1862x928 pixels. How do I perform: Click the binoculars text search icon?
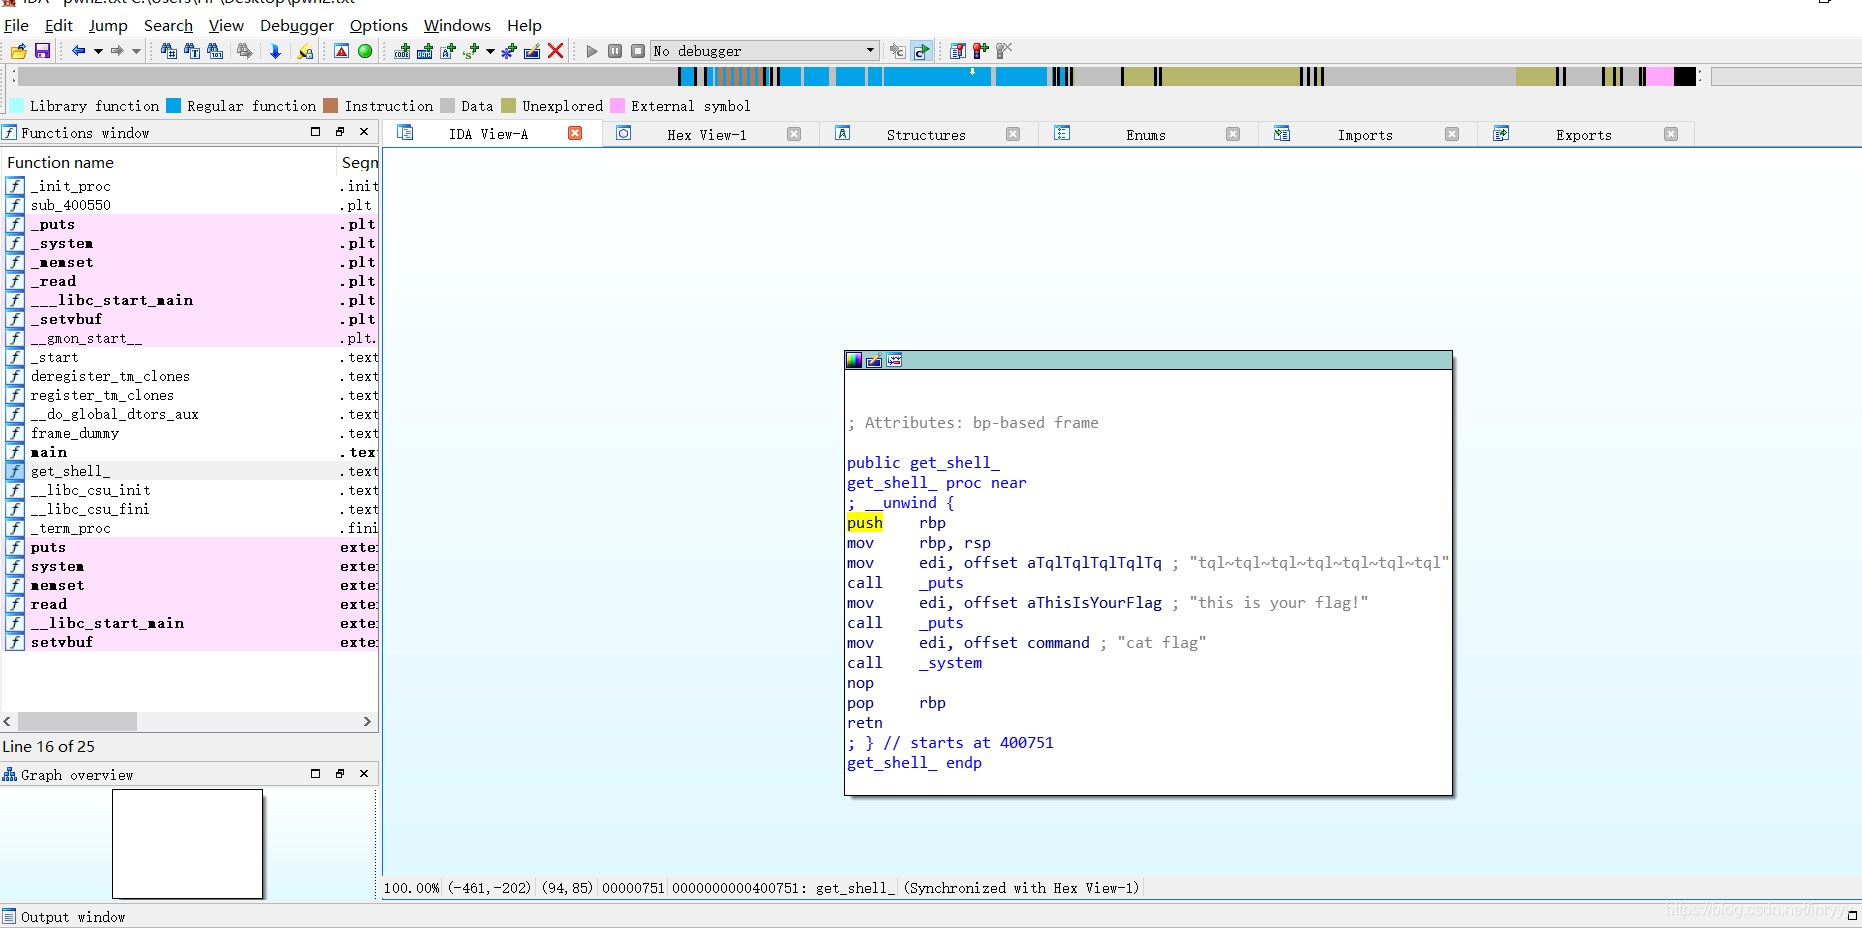(x=192, y=51)
